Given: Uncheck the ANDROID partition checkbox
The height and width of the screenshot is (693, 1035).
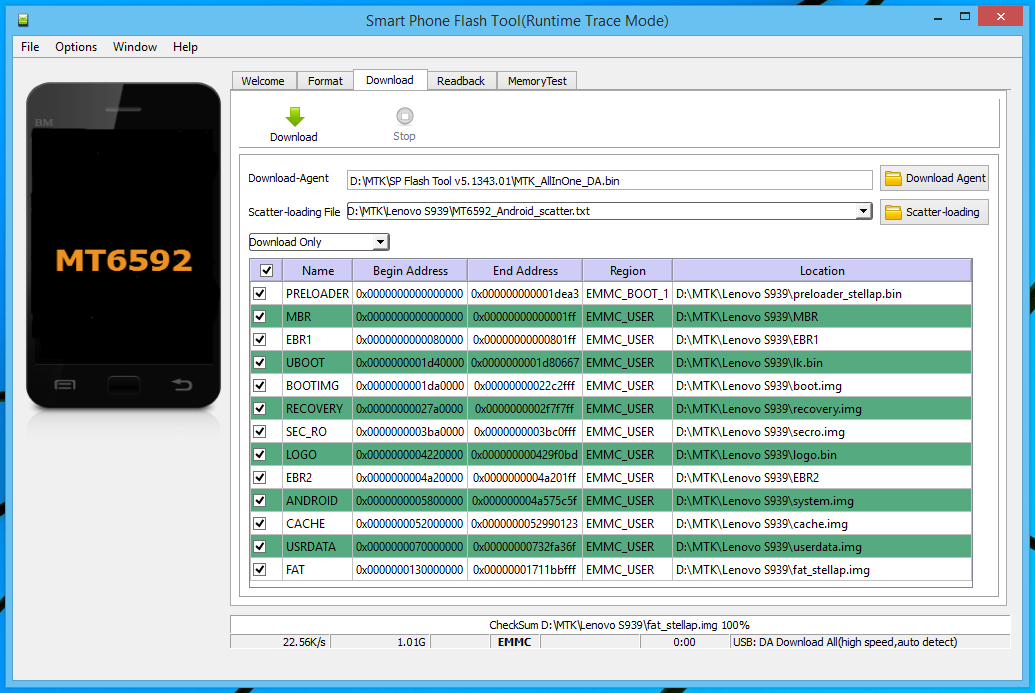Looking at the screenshot, I should tap(260, 501).
